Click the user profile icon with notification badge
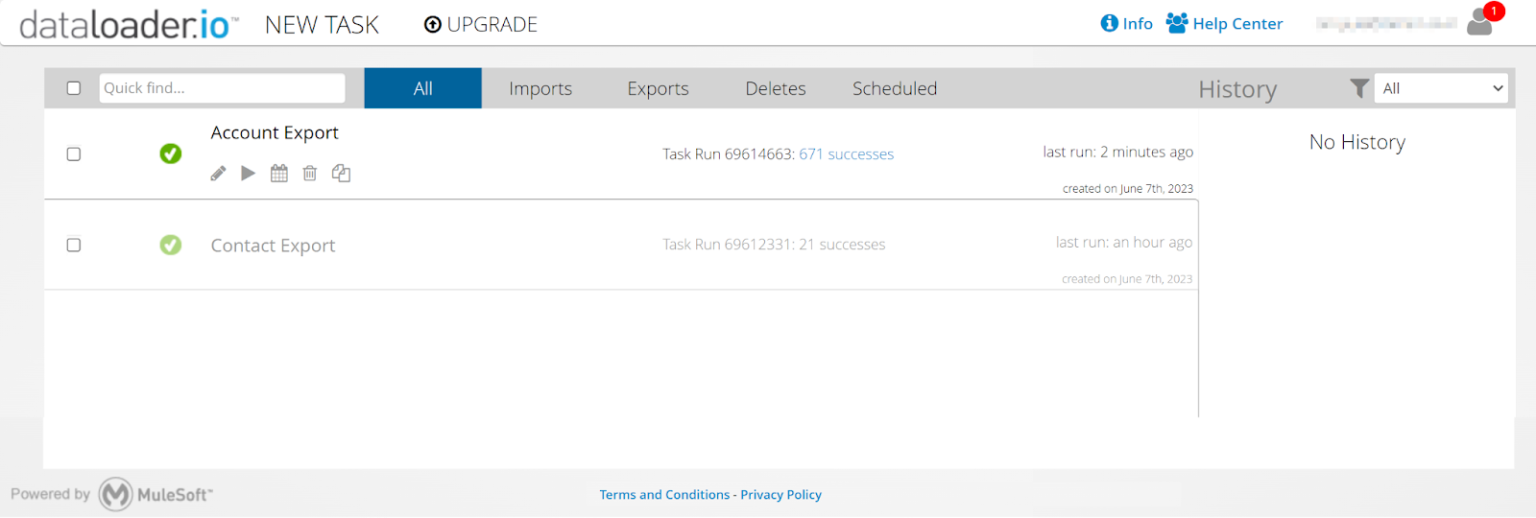This screenshot has height=518, width=1536. [x=1480, y=23]
